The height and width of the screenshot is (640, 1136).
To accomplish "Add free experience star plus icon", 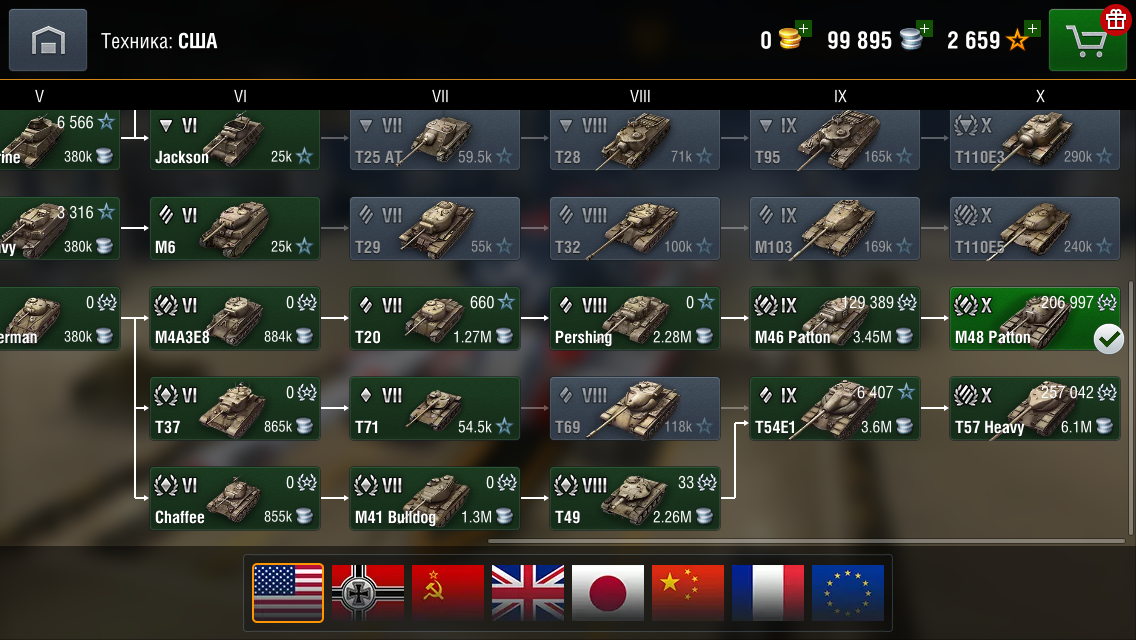I will click(1032, 28).
